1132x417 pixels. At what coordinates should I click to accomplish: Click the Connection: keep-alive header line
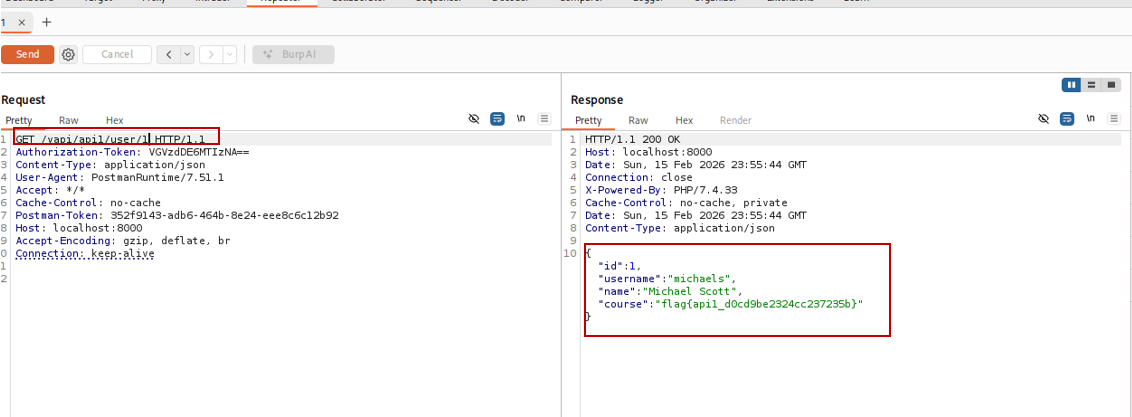coord(85,253)
